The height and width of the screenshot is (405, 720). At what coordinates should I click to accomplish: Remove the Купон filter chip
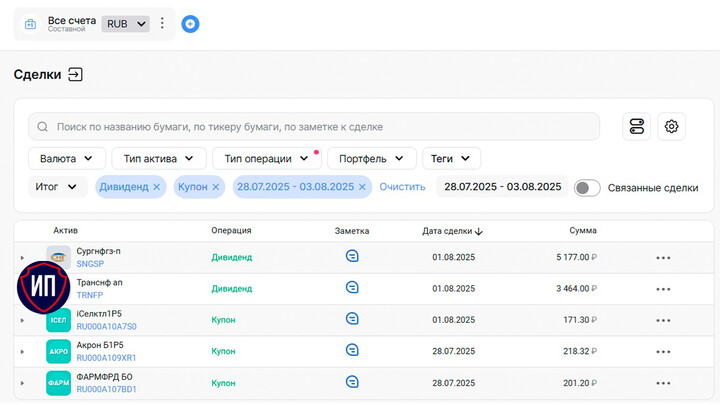(x=217, y=187)
